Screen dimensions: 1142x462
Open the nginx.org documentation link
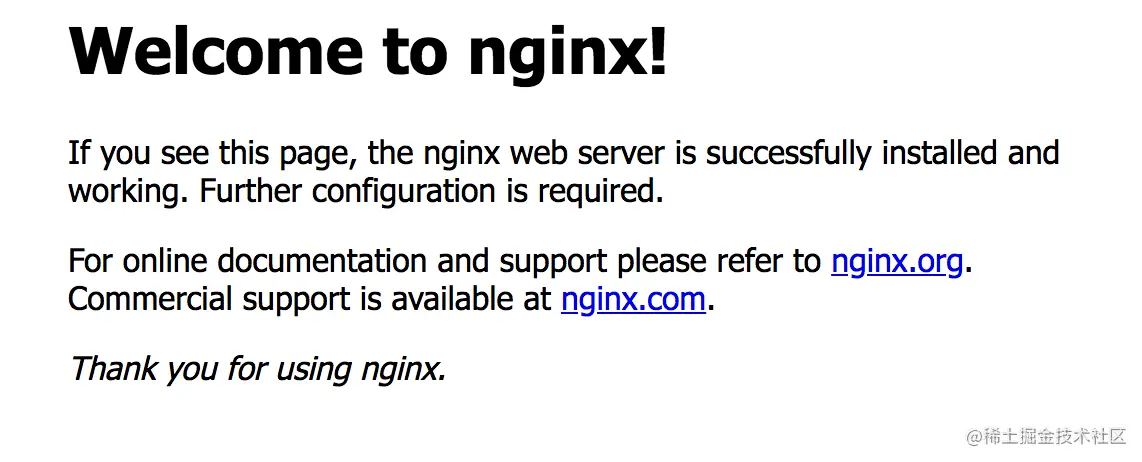pos(897,261)
